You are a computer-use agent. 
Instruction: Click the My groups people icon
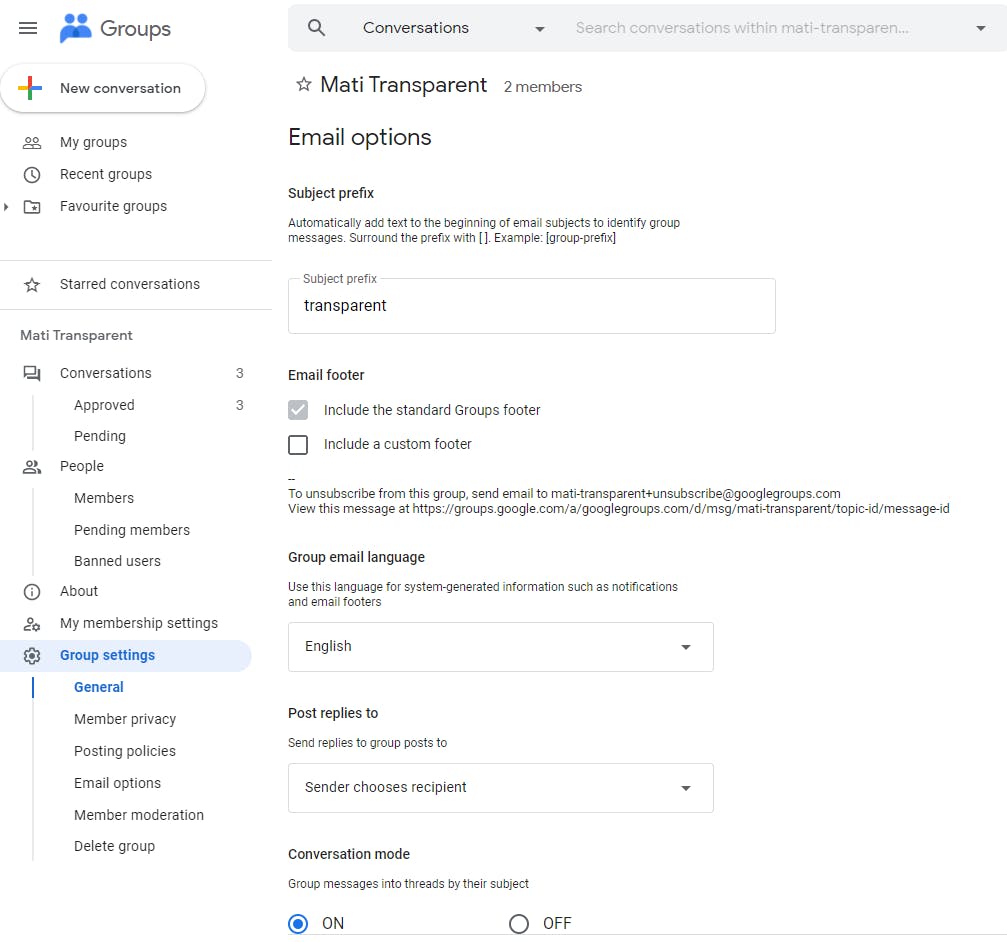pos(32,143)
